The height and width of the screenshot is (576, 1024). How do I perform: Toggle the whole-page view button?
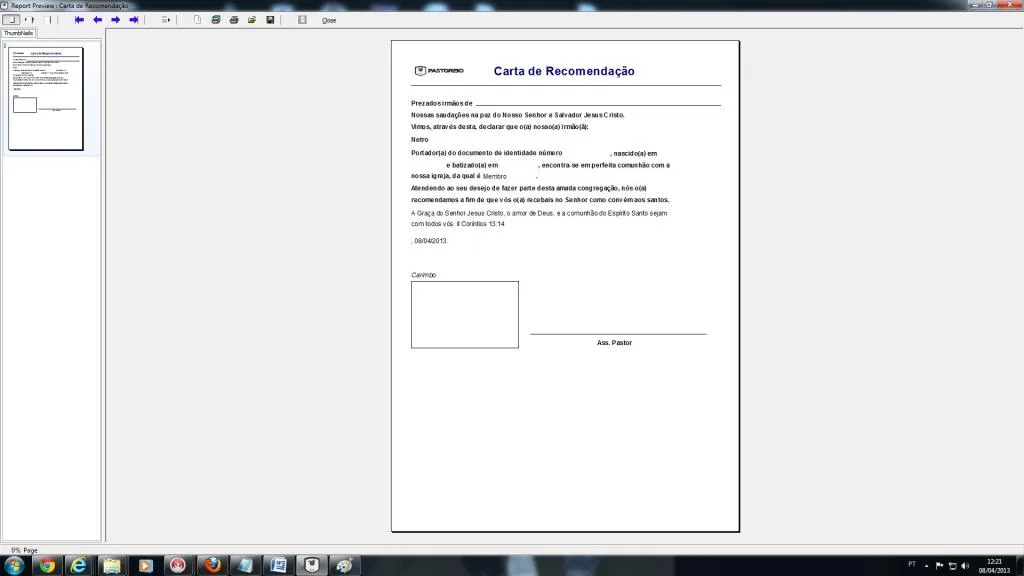pos(11,20)
